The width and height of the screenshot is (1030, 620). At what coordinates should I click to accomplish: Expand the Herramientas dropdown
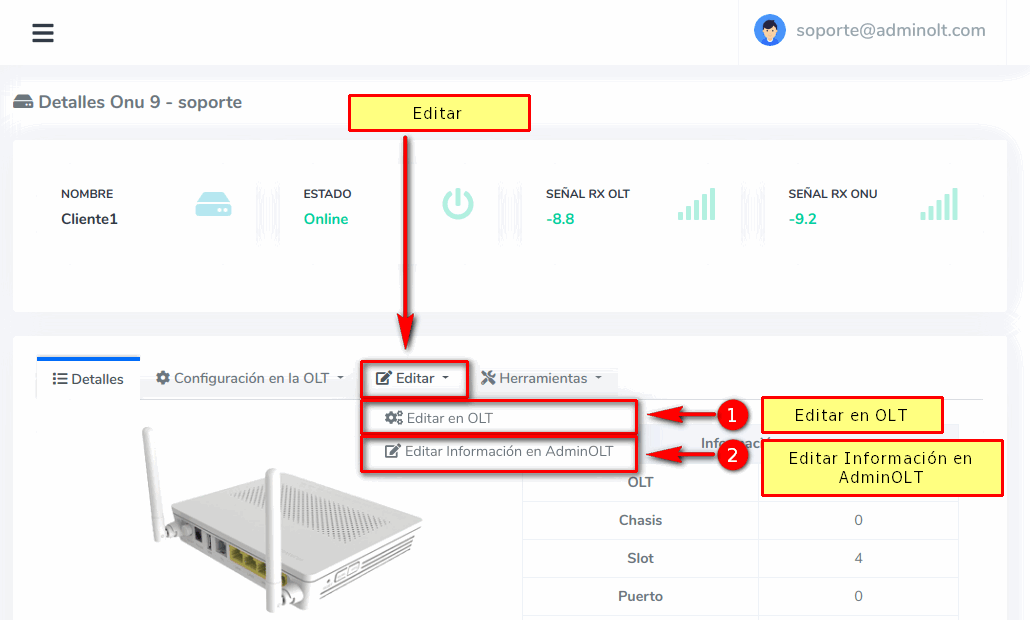tap(542, 378)
